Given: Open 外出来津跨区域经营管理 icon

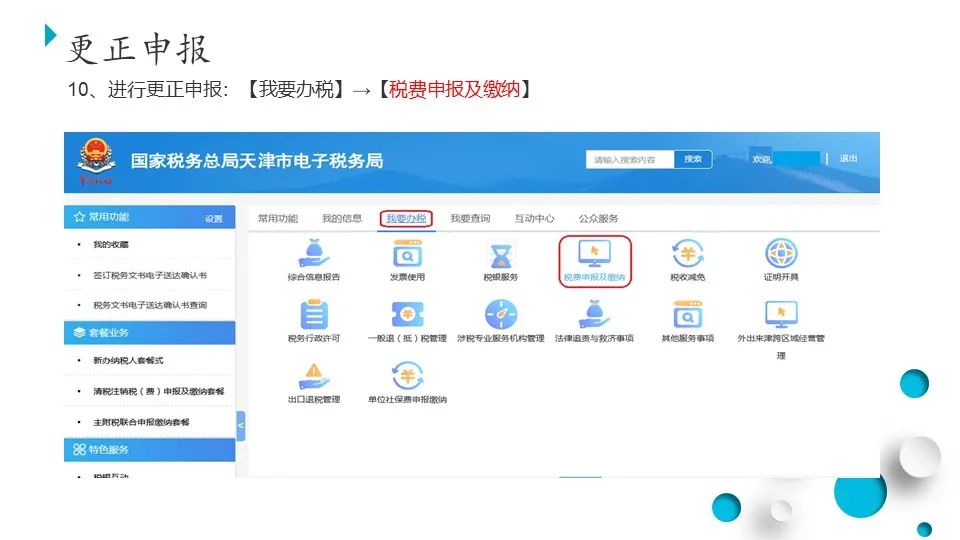Looking at the screenshot, I should click(781, 315).
